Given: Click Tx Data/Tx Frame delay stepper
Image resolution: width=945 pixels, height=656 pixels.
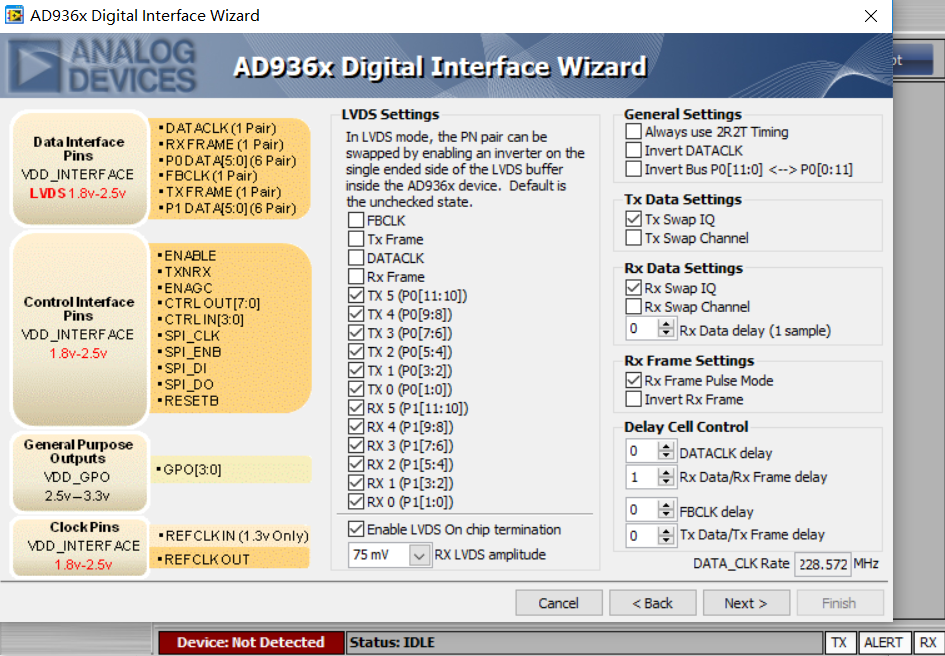Looking at the screenshot, I should click(666, 535).
